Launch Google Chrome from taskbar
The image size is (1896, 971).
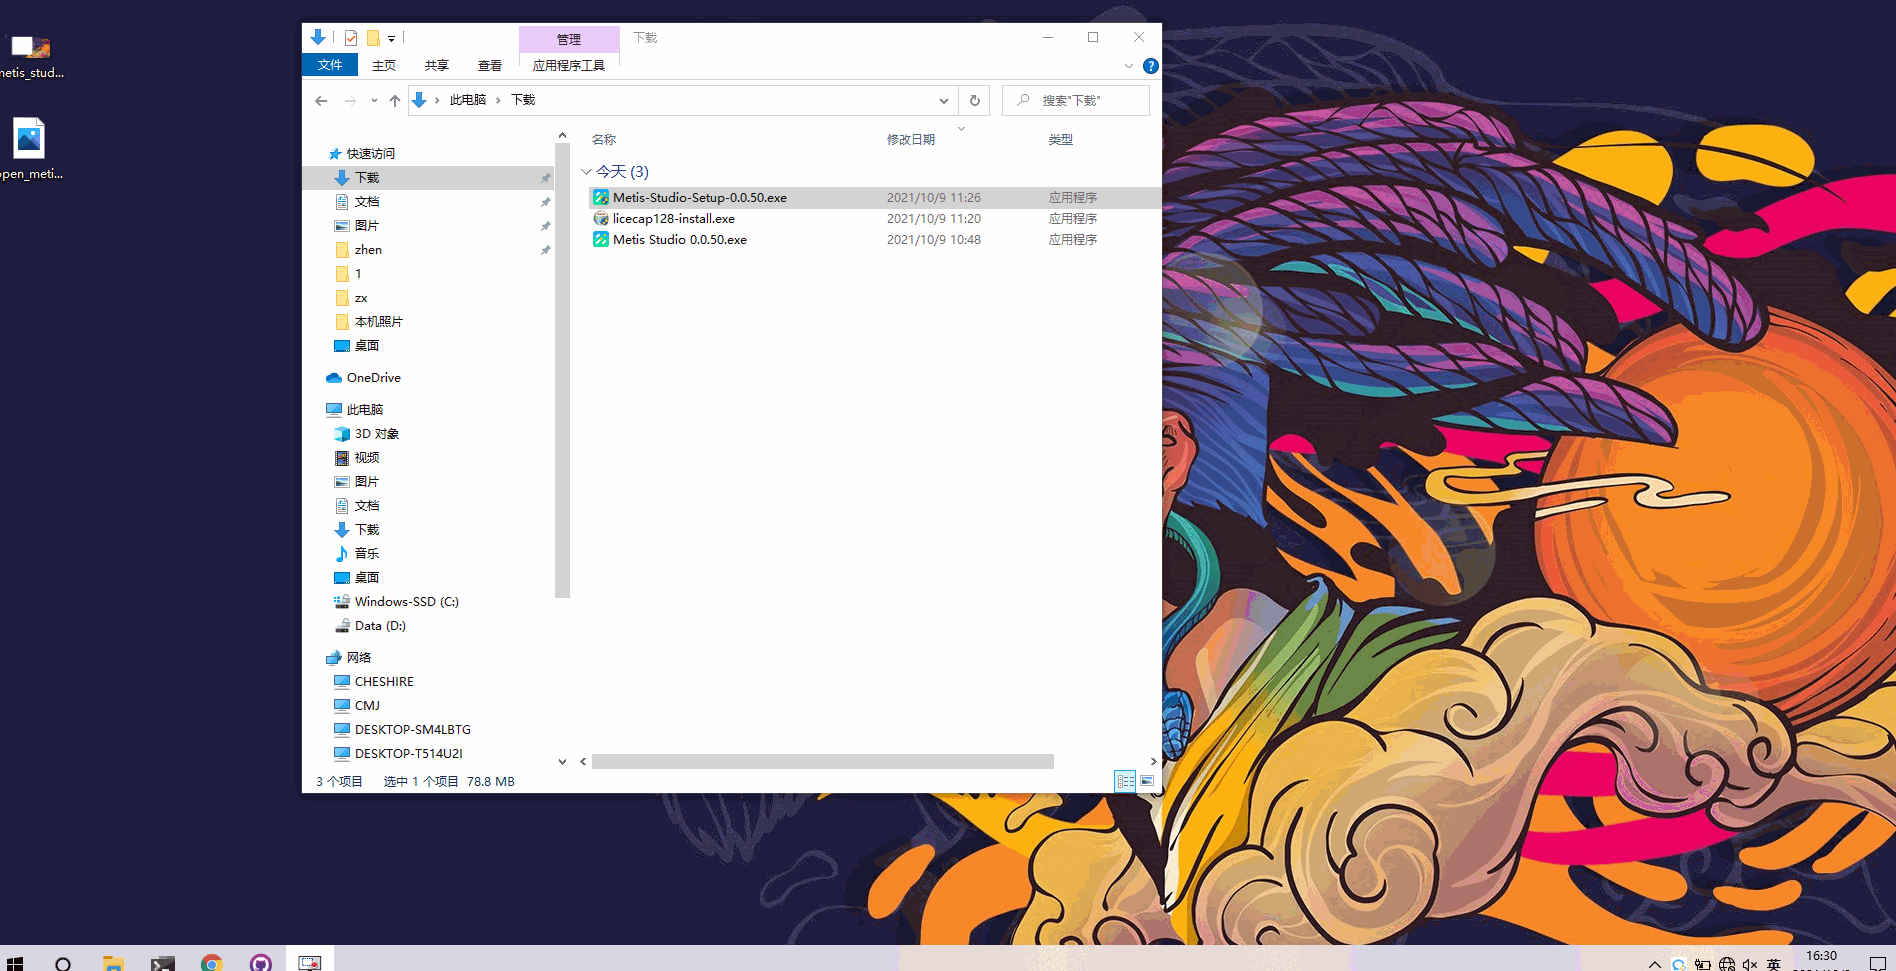[x=211, y=963]
